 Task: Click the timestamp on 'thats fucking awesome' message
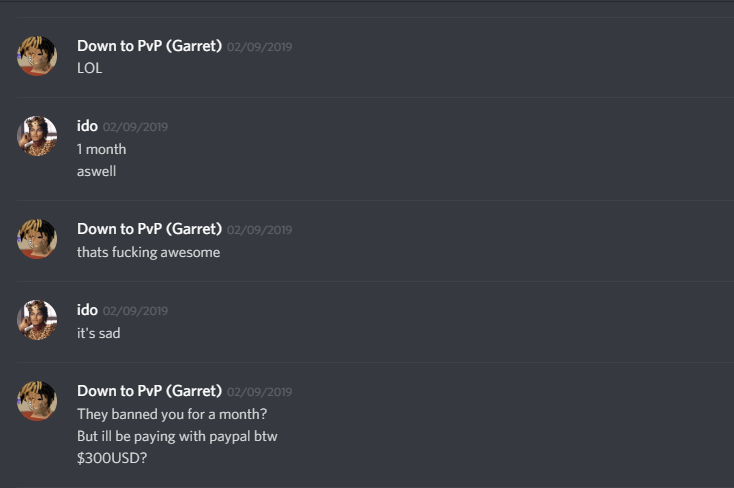pos(259,230)
